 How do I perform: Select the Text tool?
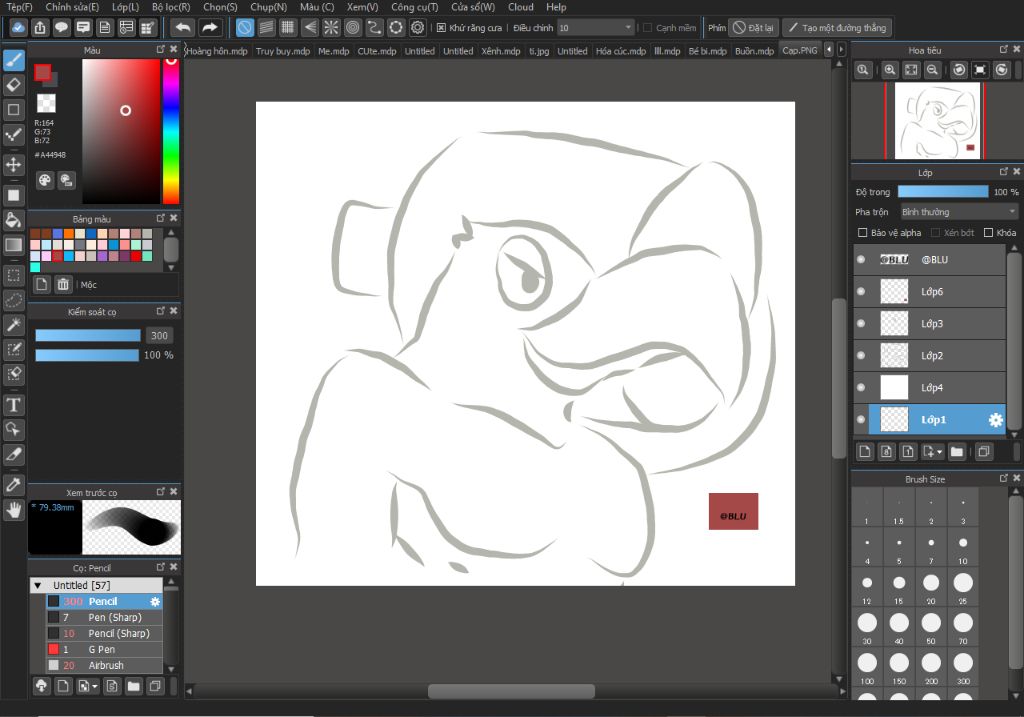14,405
